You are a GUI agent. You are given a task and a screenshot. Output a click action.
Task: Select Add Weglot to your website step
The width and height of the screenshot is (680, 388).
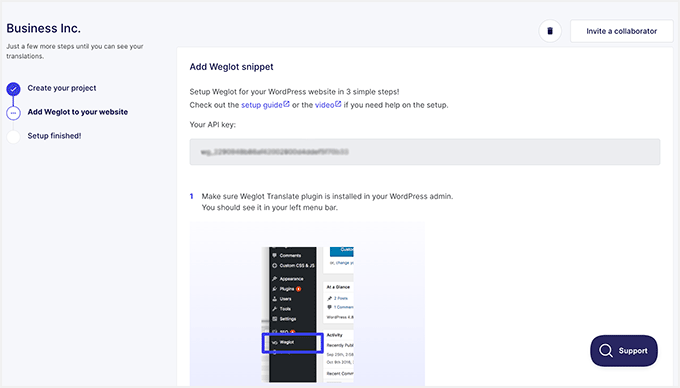[x=78, y=112]
